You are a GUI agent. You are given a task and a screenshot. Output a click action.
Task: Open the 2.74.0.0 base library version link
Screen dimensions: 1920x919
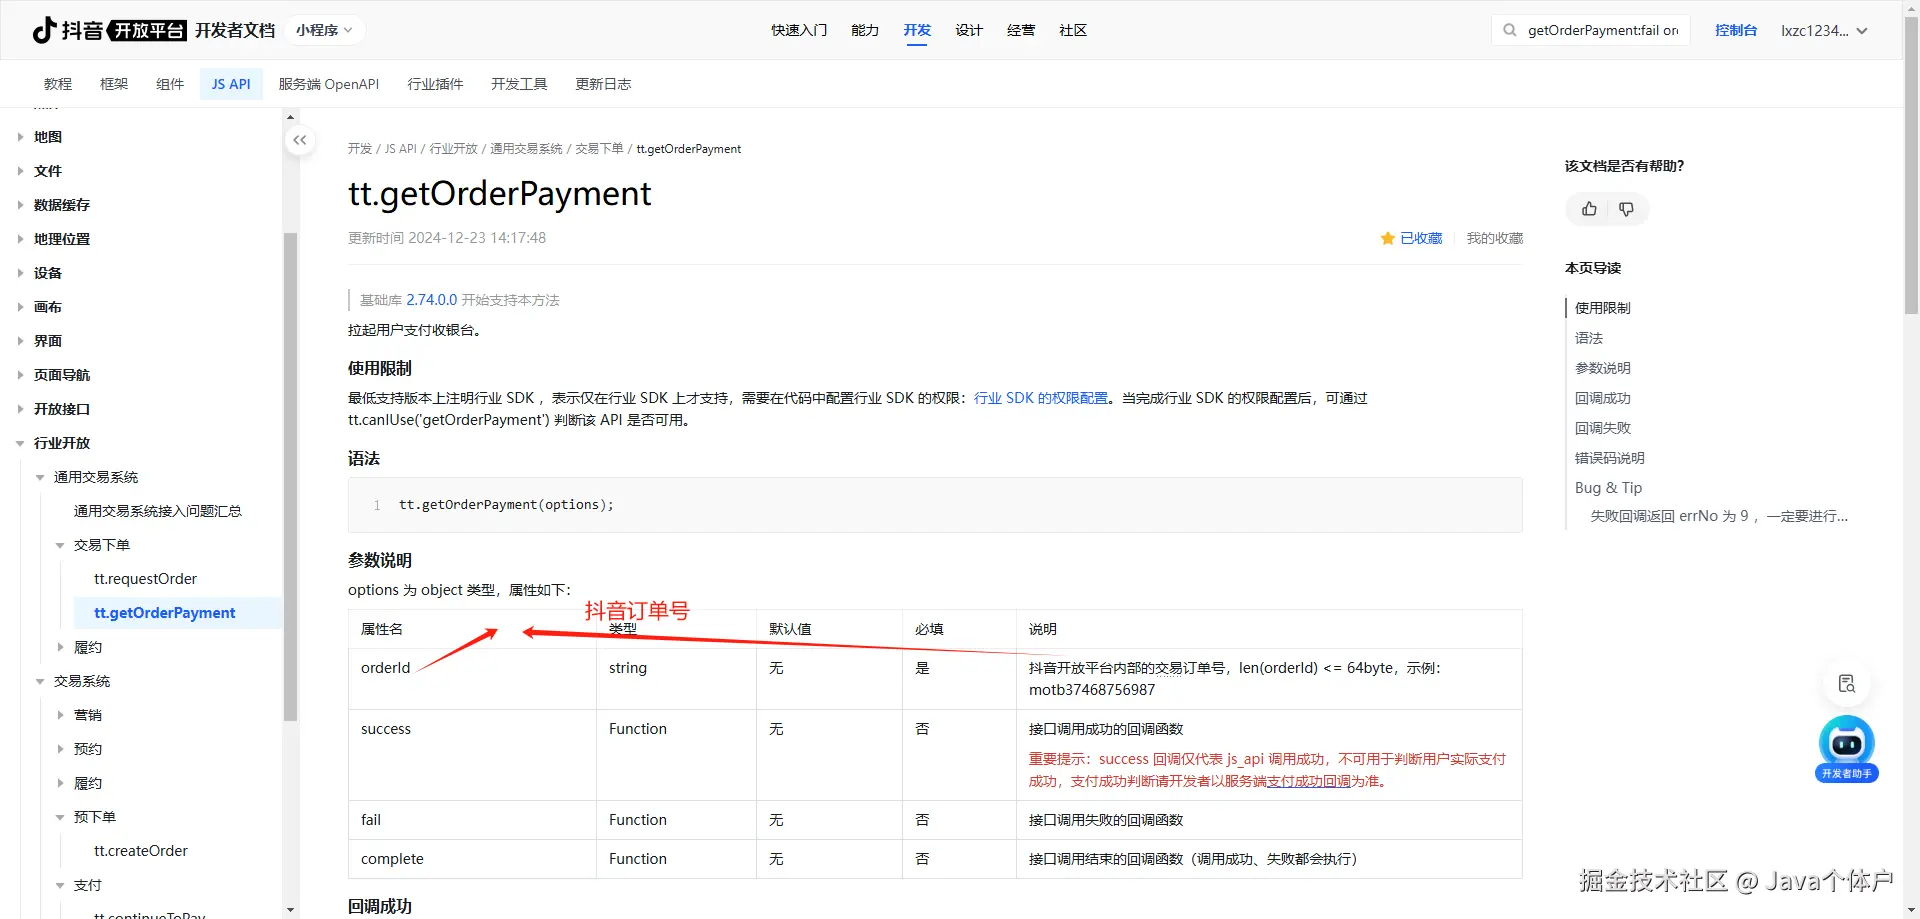click(x=432, y=300)
